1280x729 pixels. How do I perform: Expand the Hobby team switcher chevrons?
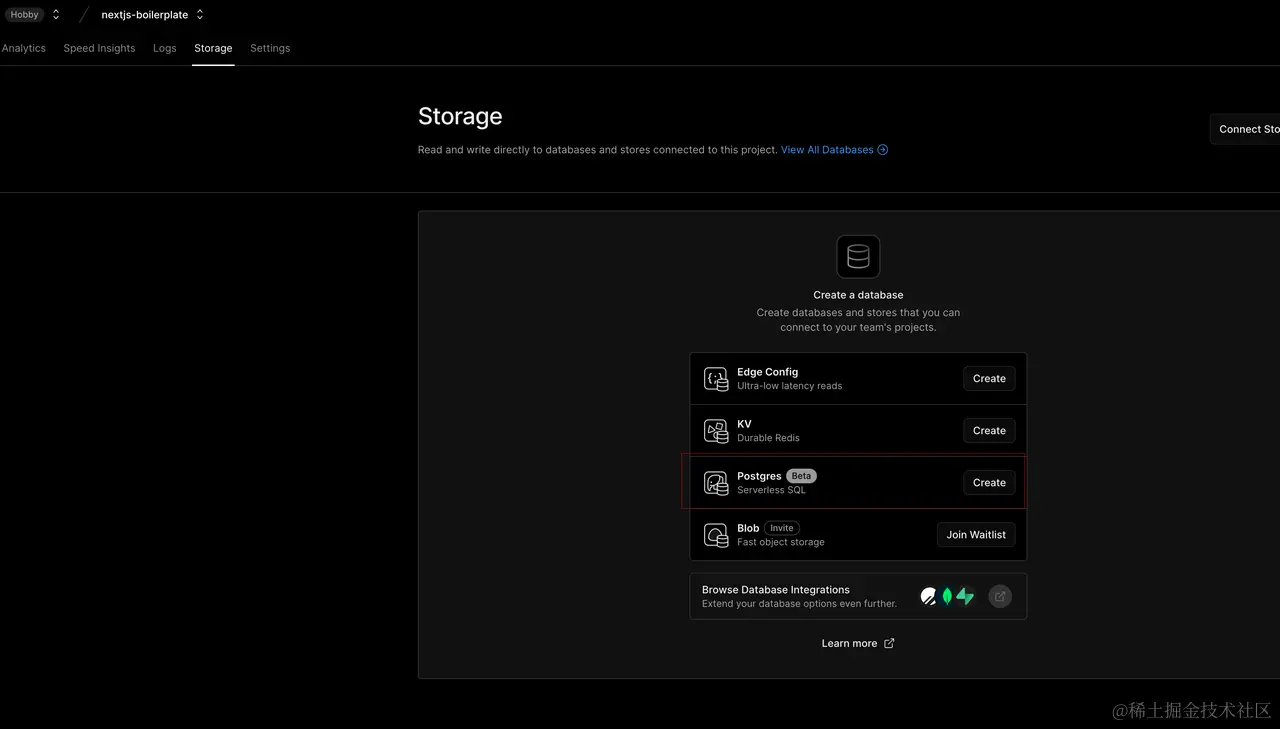coord(56,15)
